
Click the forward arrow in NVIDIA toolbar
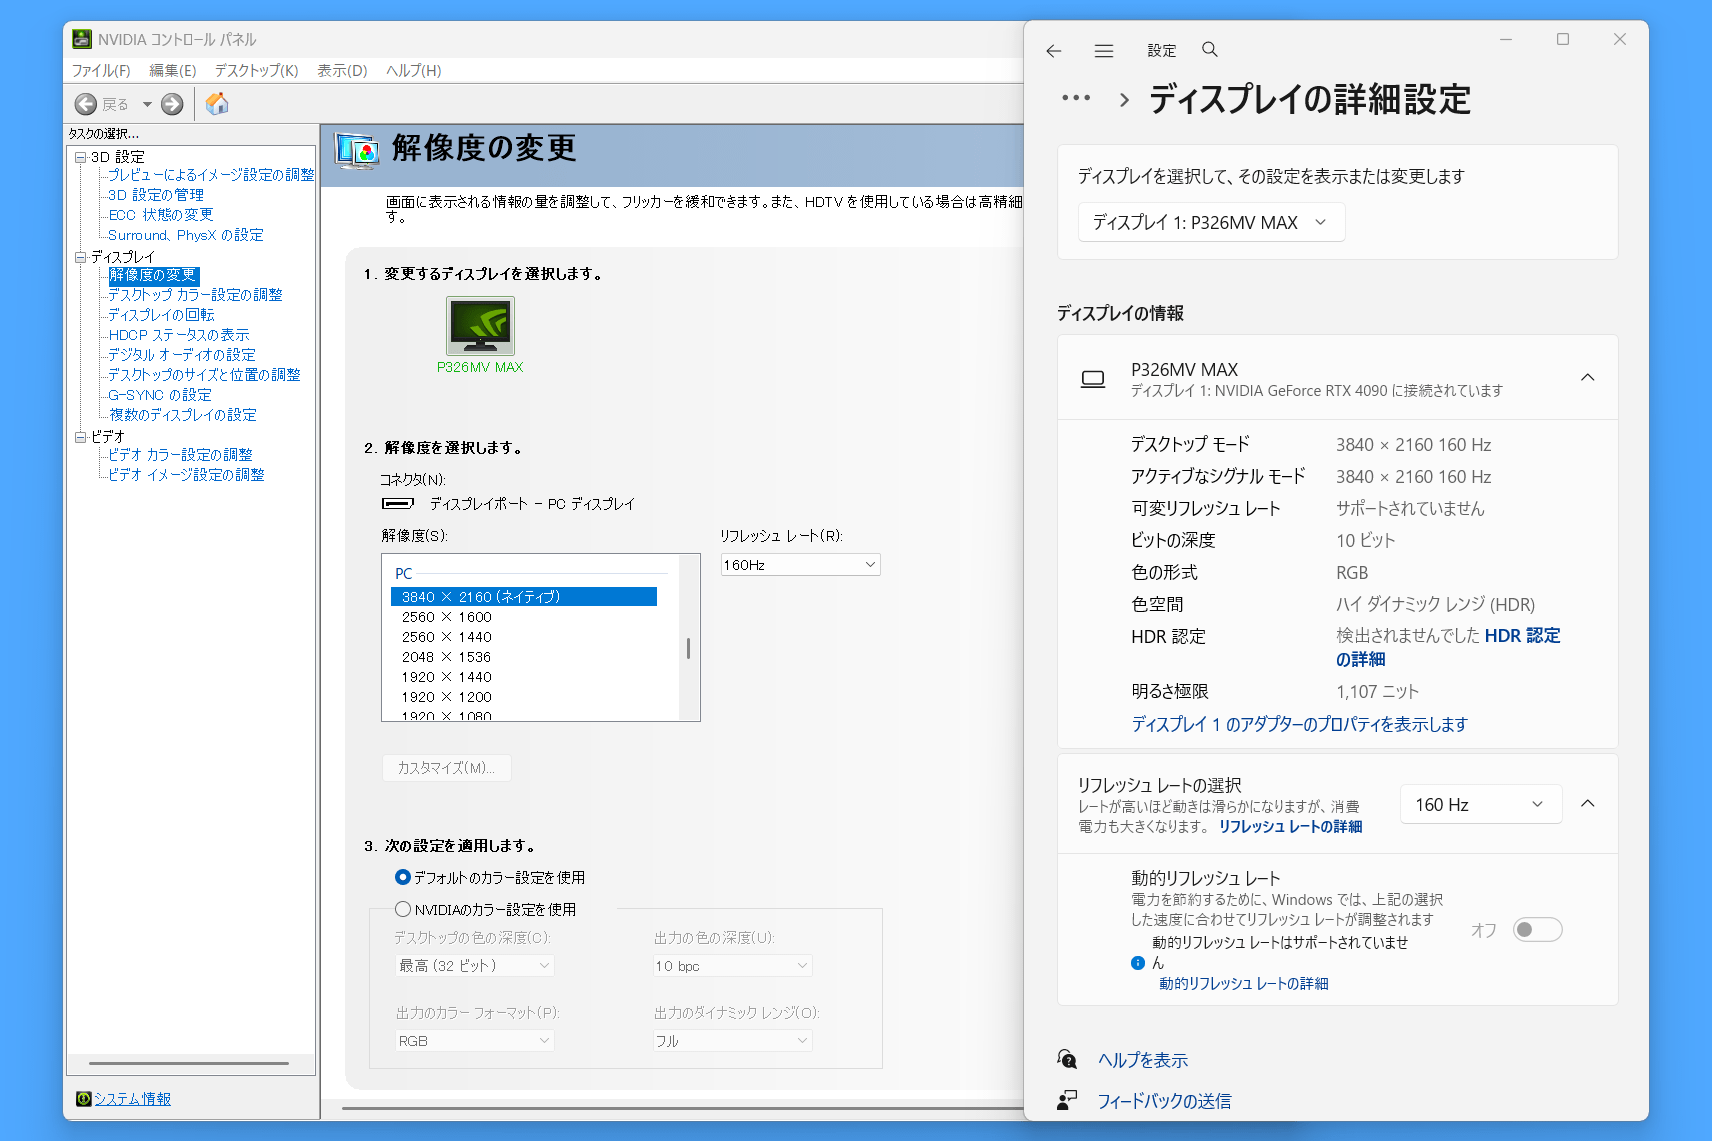(x=172, y=104)
